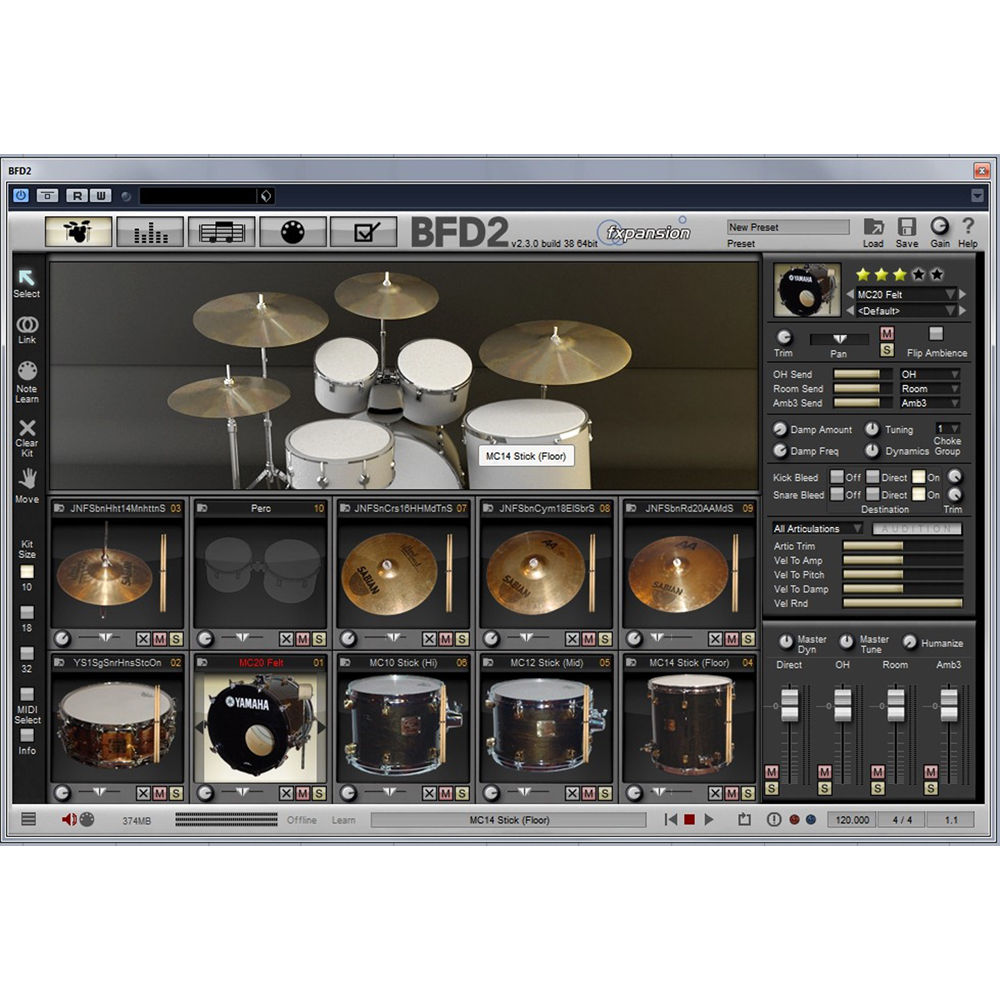The height and width of the screenshot is (1000, 1000).
Task: Open the Amb3 send destination dropdown
Action: coord(930,403)
